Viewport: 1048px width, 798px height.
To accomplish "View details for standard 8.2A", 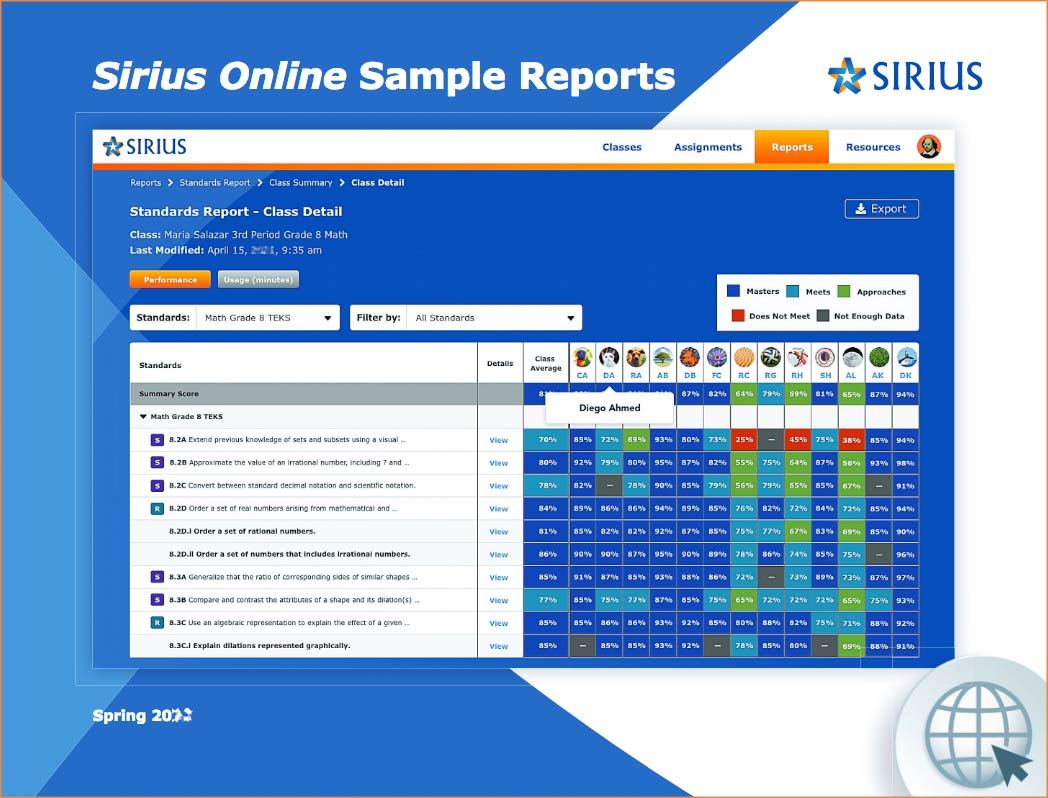I will (498, 439).
